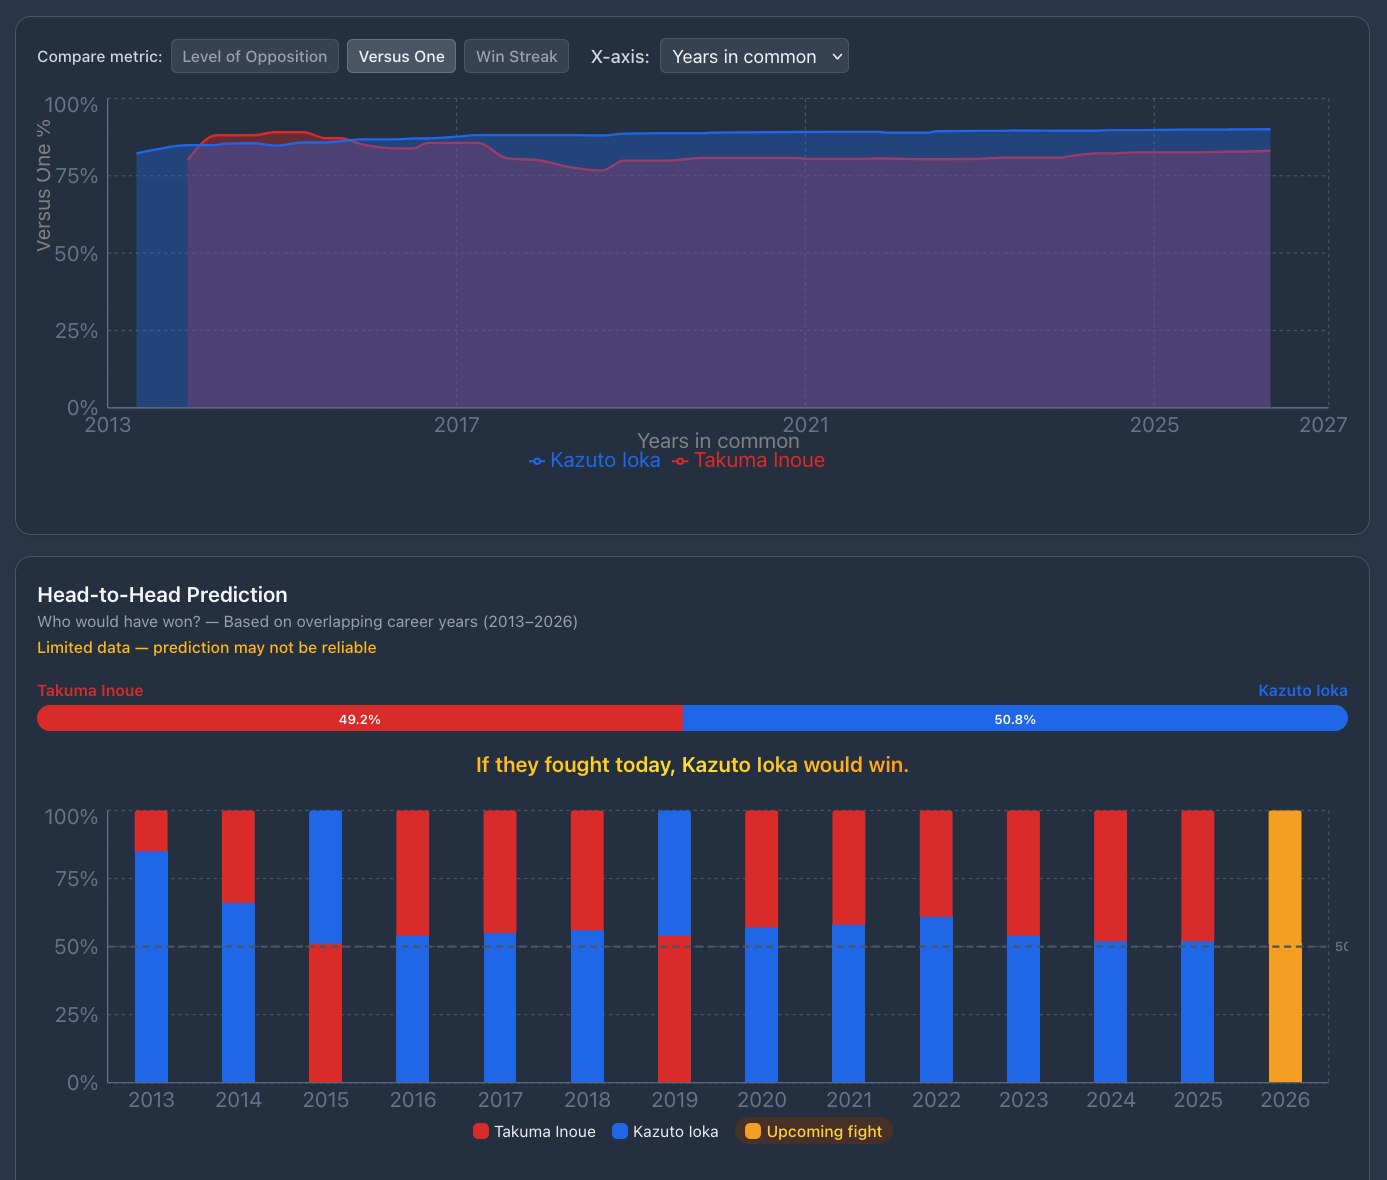Viewport: 1387px width, 1180px height.
Task: Click the 2019 stacked bar
Action: coord(674,946)
